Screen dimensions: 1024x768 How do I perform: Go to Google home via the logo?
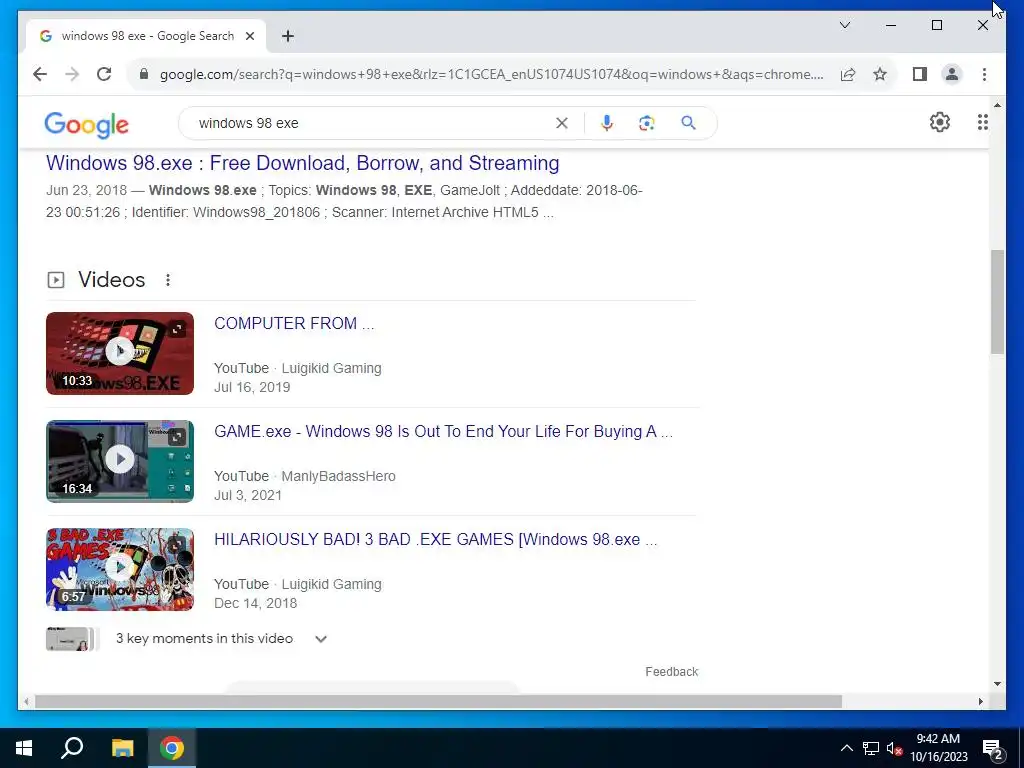(x=86, y=124)
